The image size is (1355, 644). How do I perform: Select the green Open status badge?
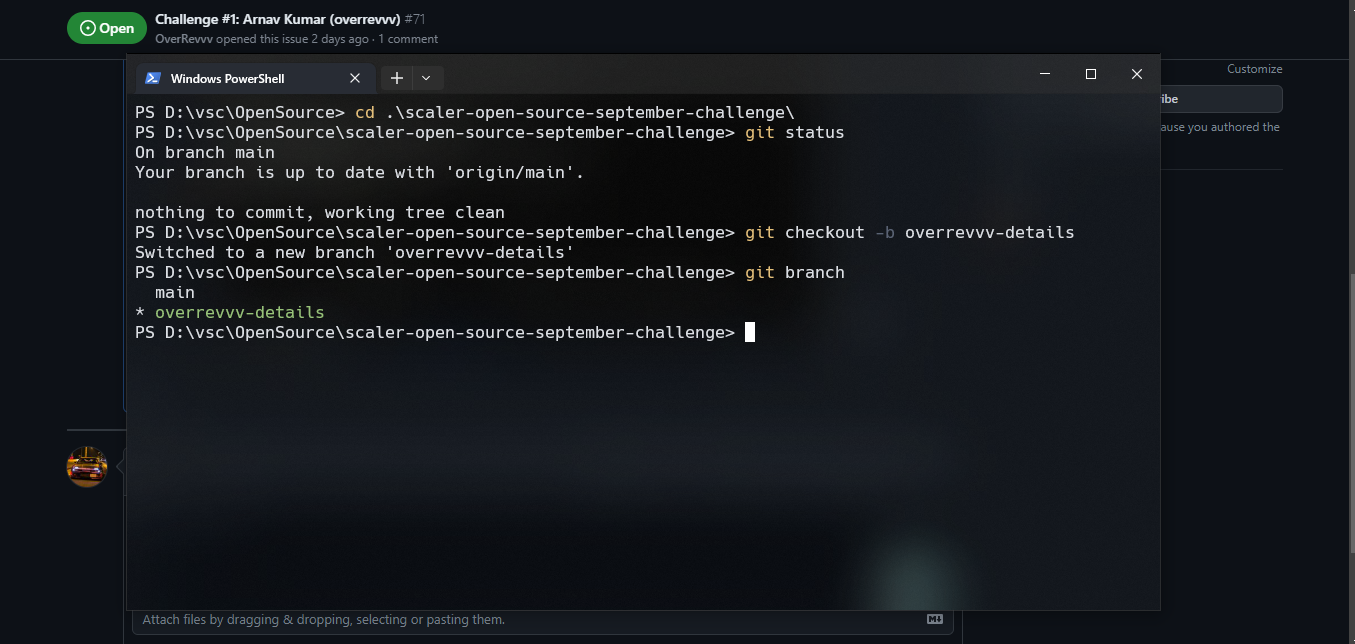[107, 28]
